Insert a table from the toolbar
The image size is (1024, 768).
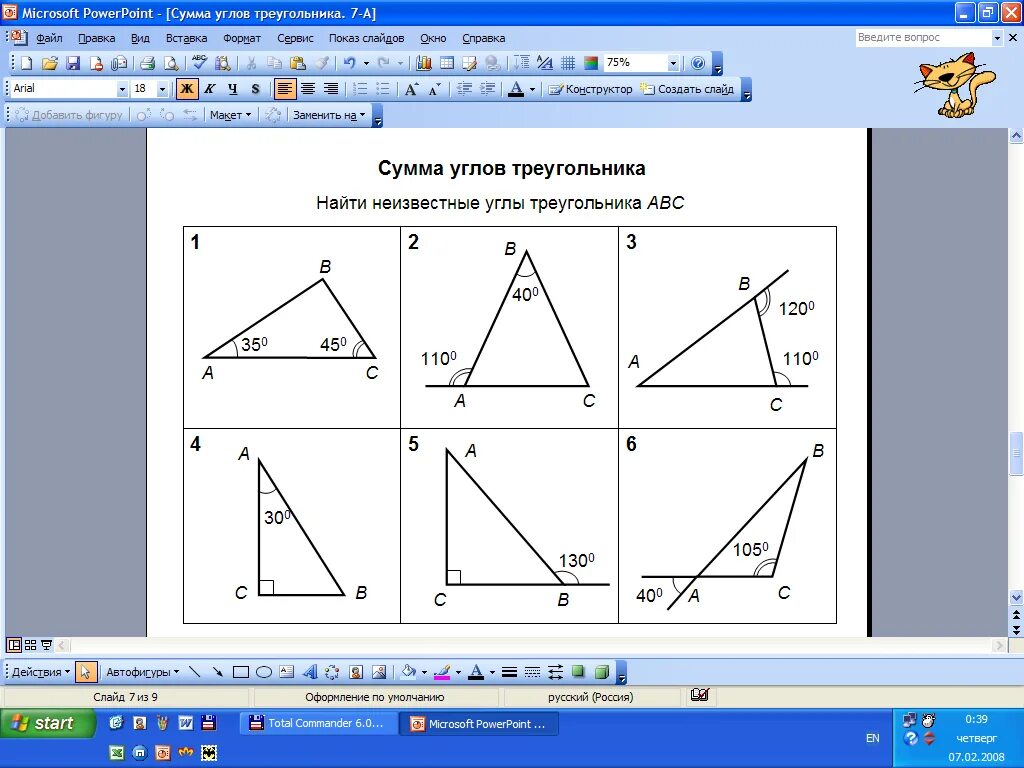pyautogui.click(x=447, y=63)
